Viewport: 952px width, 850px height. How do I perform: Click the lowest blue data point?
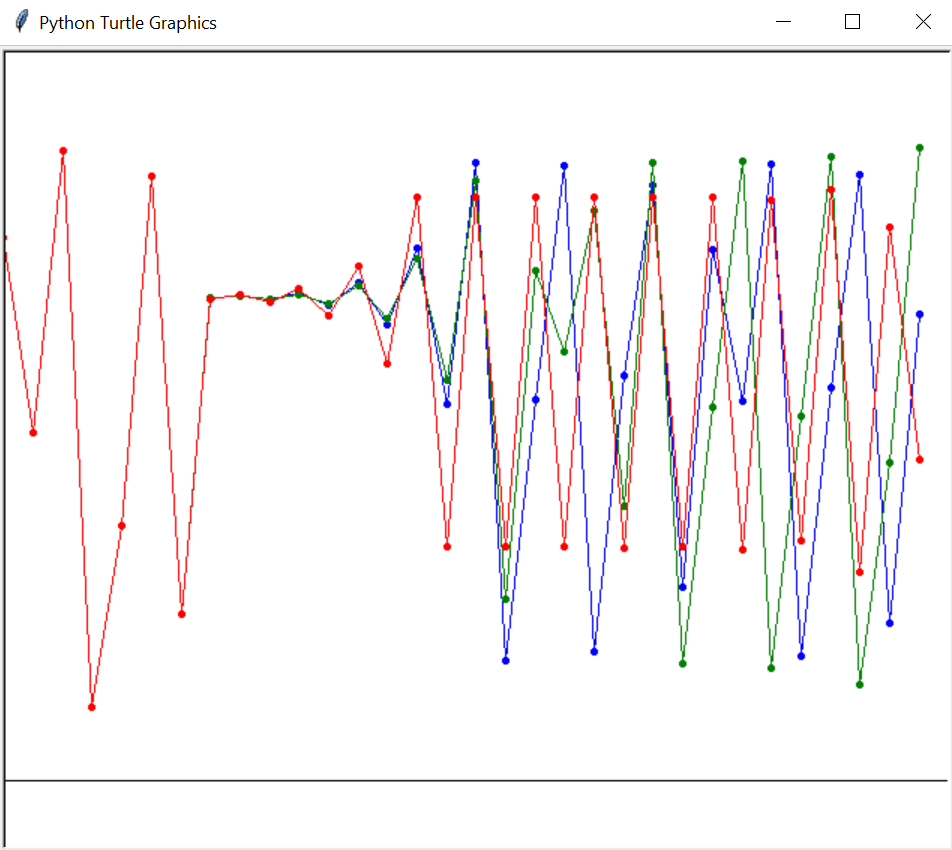(x=506, y=660)
